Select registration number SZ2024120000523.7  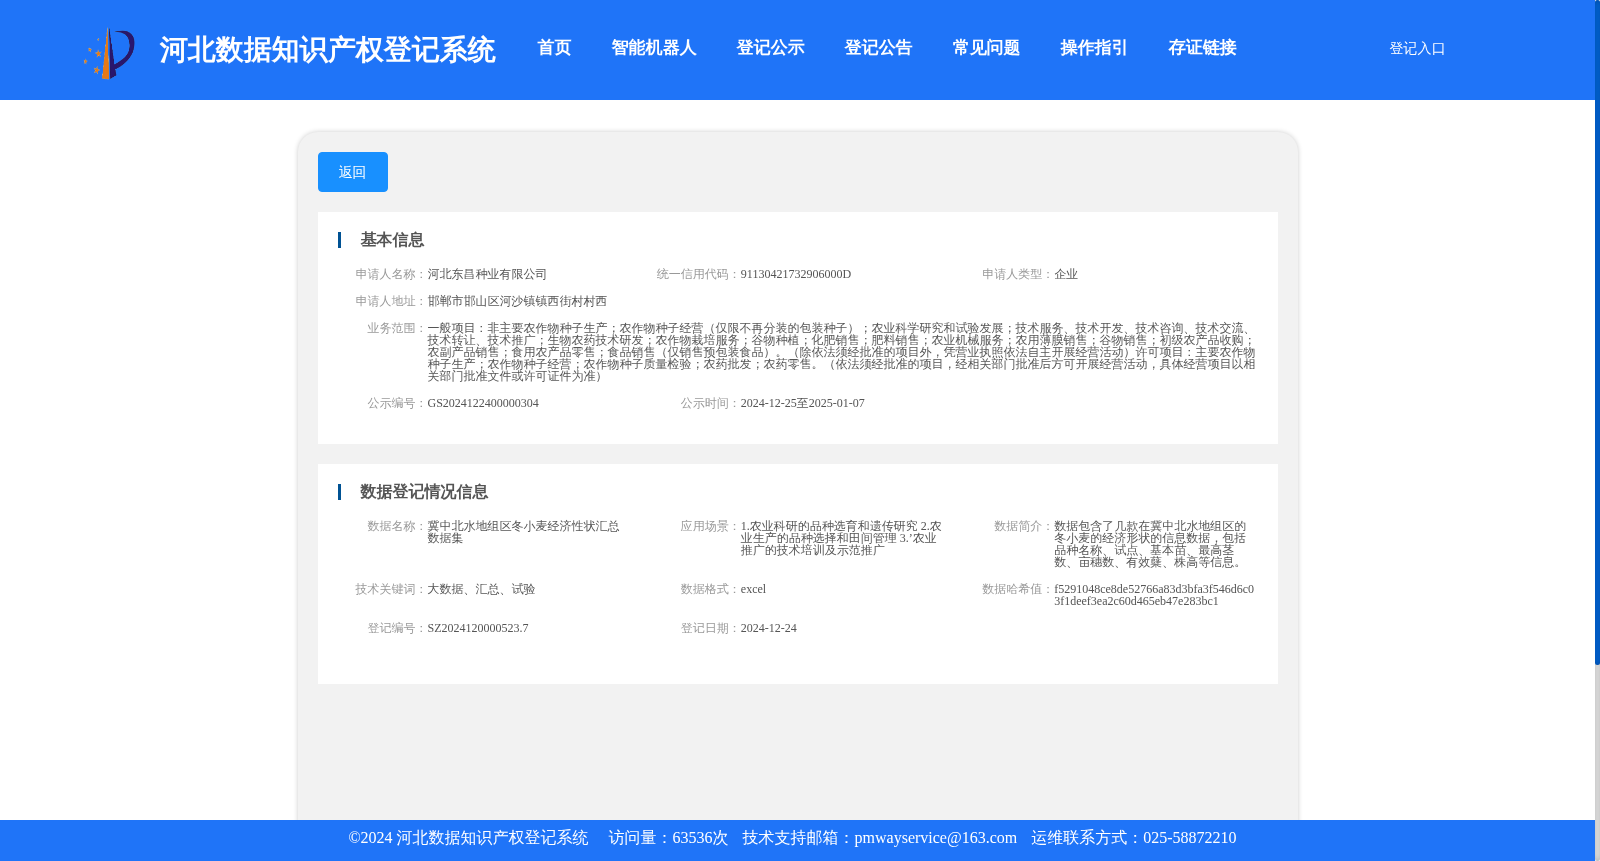tap(478, 628)
